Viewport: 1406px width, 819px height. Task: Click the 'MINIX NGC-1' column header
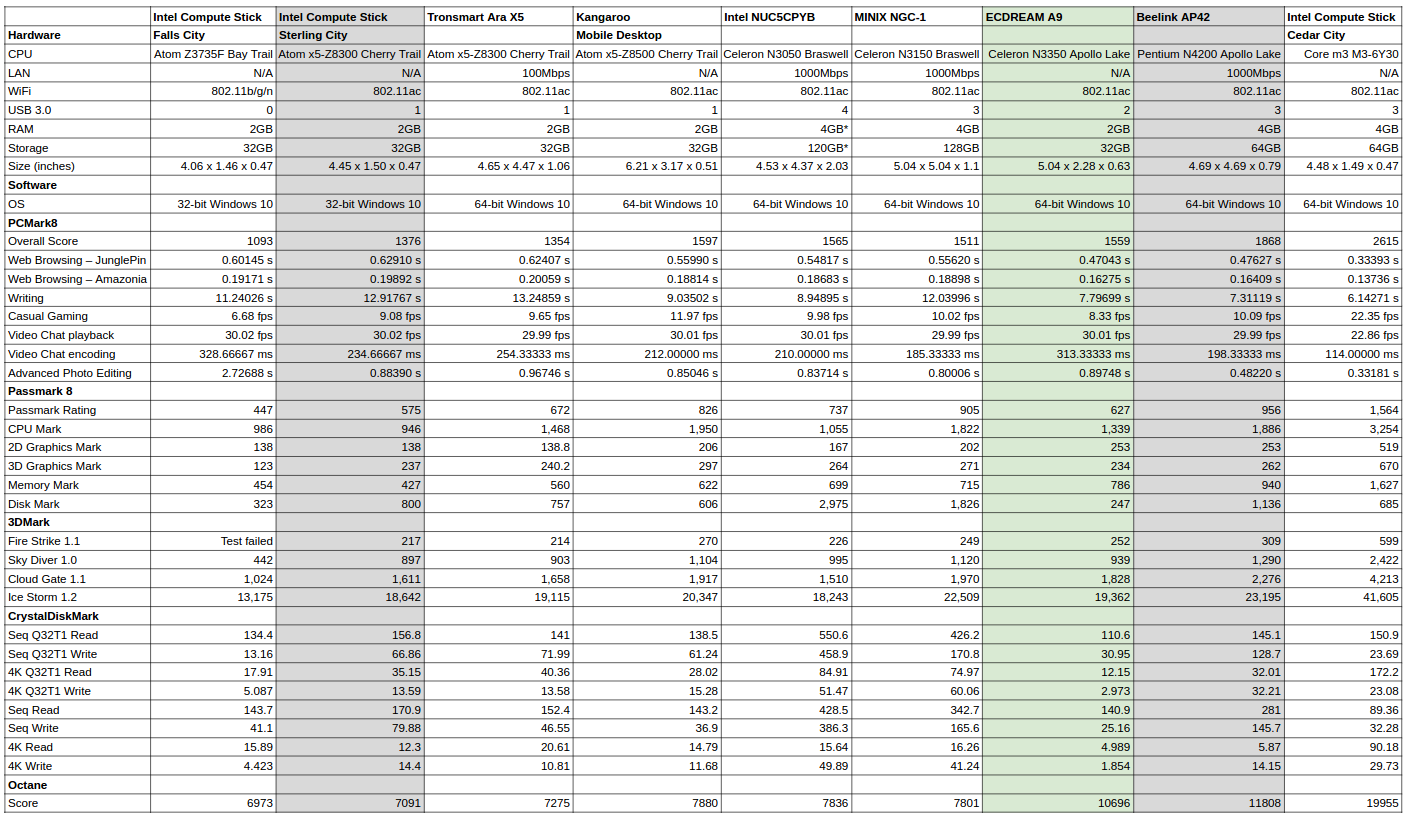tap(917, 17)
